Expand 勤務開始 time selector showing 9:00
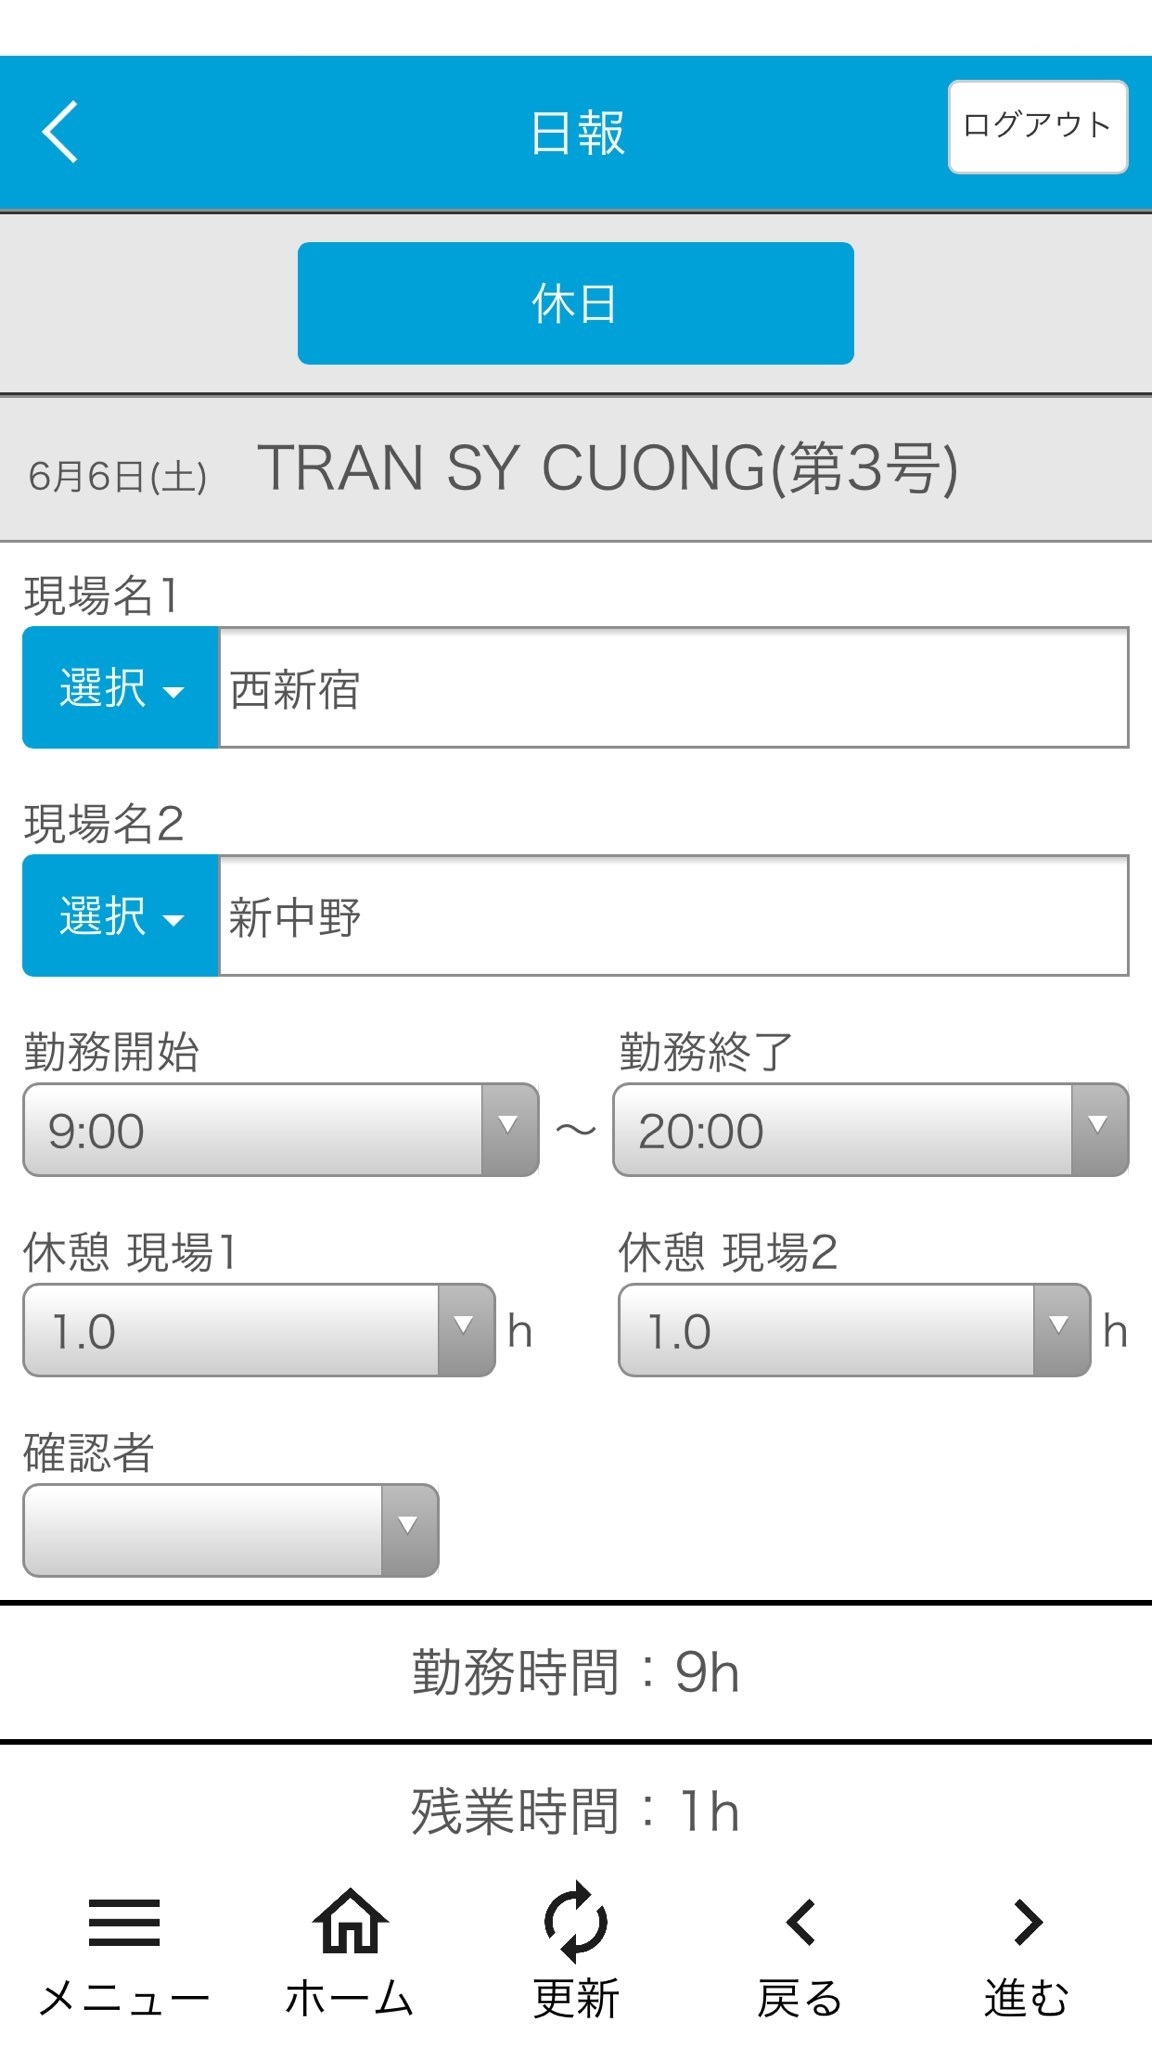The image size is (1152, 2048). coord(281,1130)
